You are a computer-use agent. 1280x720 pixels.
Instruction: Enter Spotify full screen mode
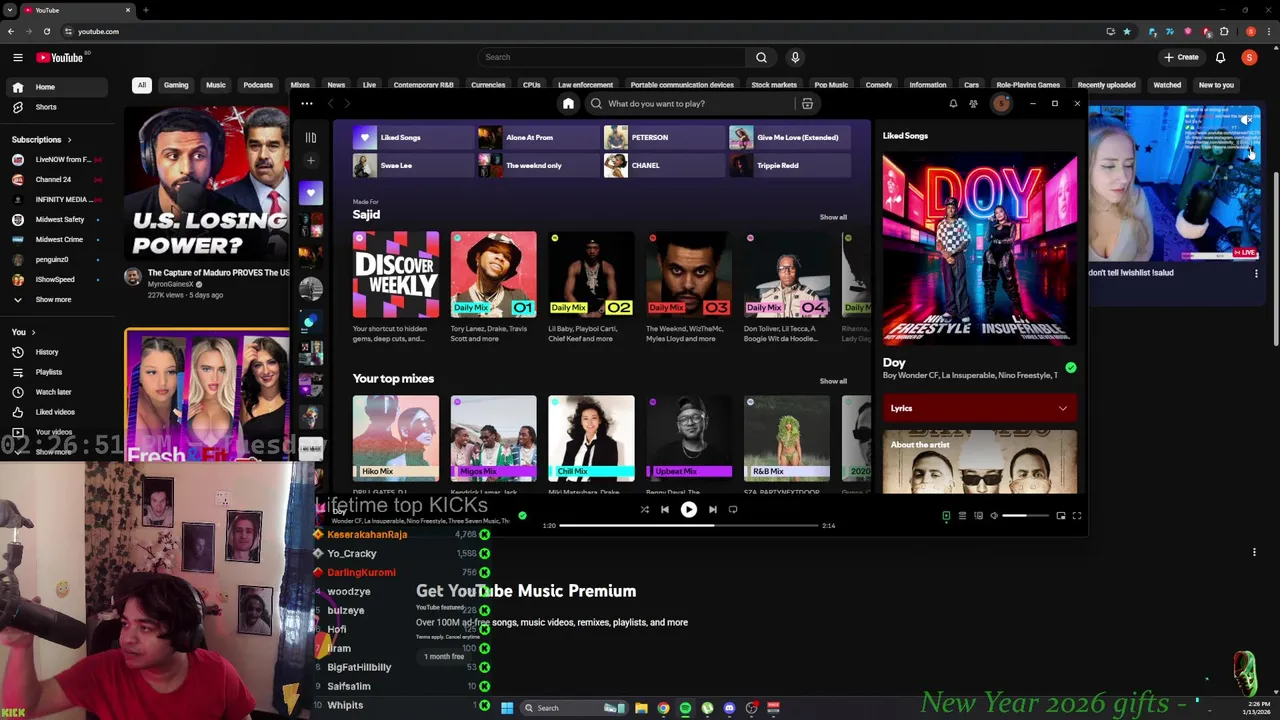(1077, 516)
